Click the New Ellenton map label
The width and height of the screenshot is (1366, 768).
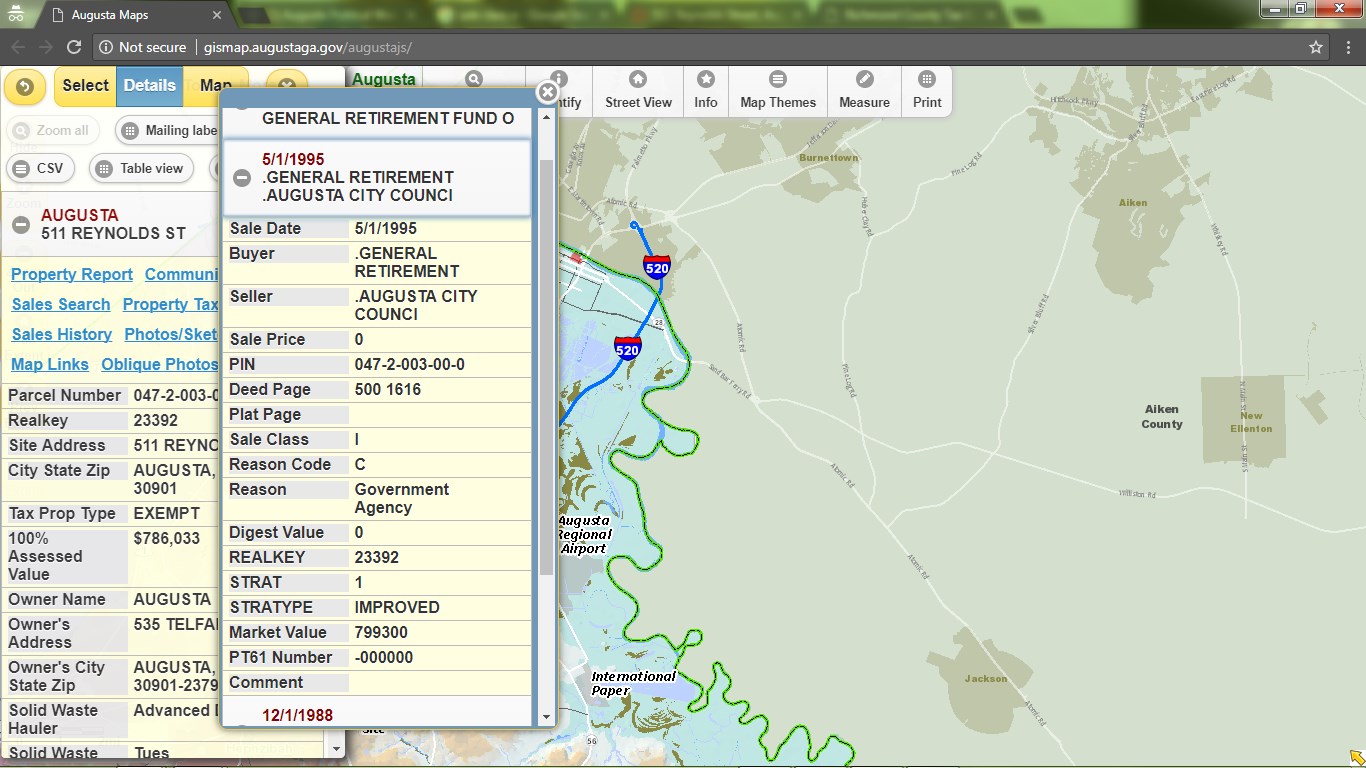click(1251, 422)
